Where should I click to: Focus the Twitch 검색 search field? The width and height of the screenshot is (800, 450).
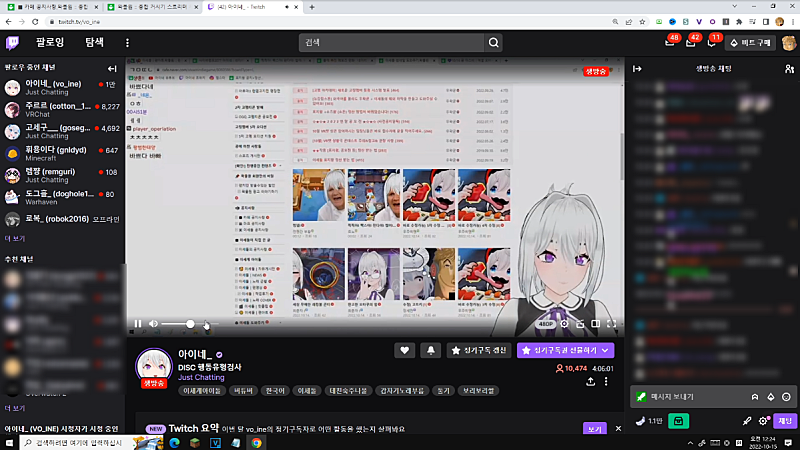391,43
